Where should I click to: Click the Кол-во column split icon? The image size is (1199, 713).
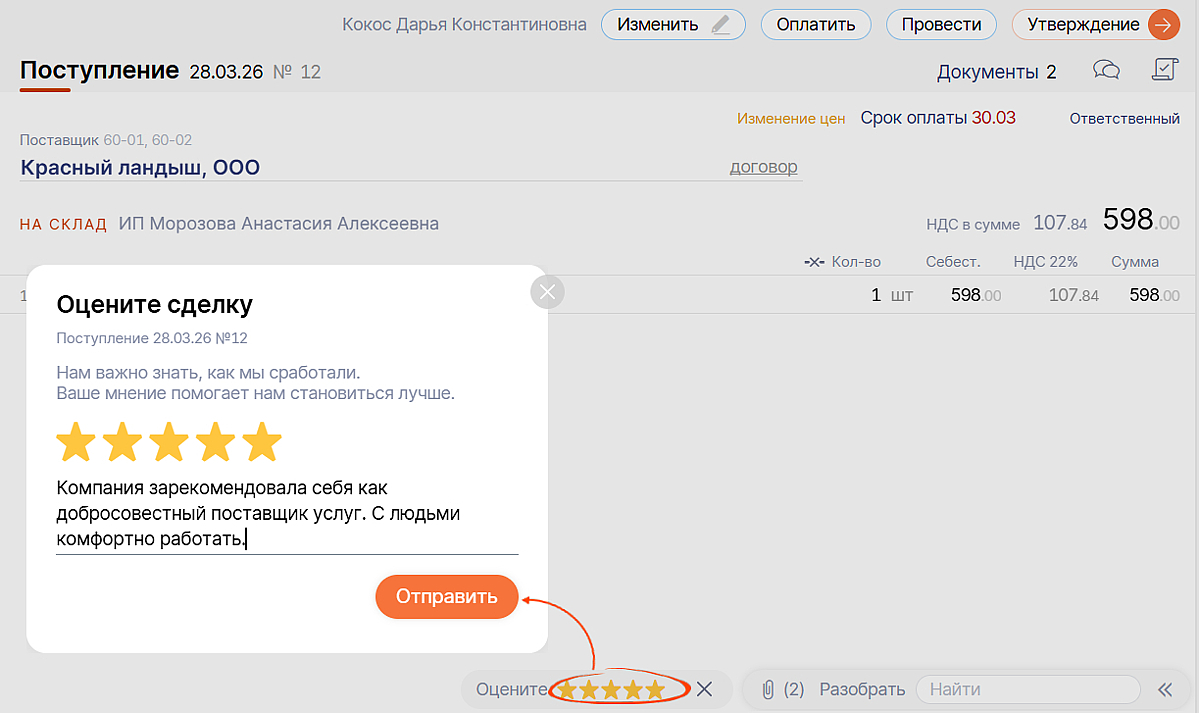pos(814,262)
